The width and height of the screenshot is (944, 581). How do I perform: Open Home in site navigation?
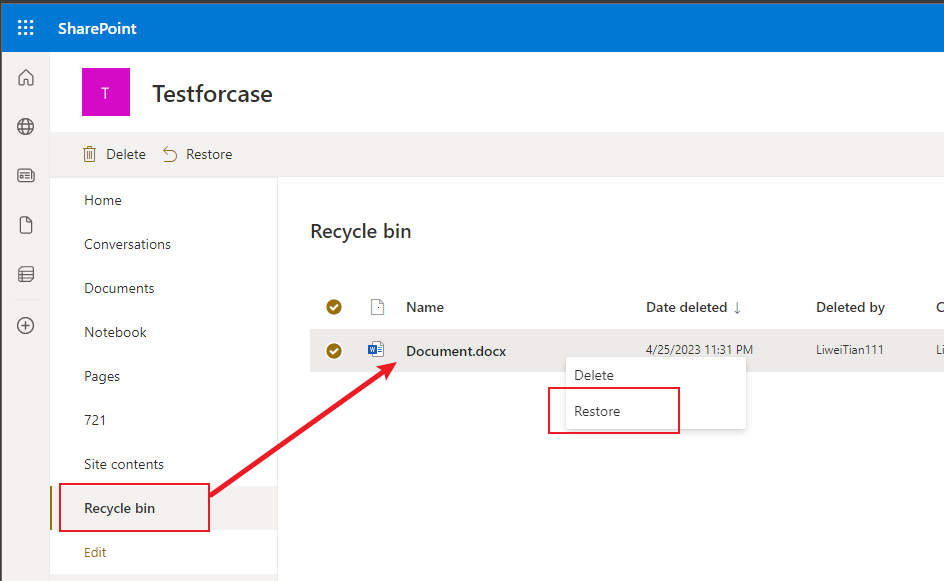[x=103, y=200]
